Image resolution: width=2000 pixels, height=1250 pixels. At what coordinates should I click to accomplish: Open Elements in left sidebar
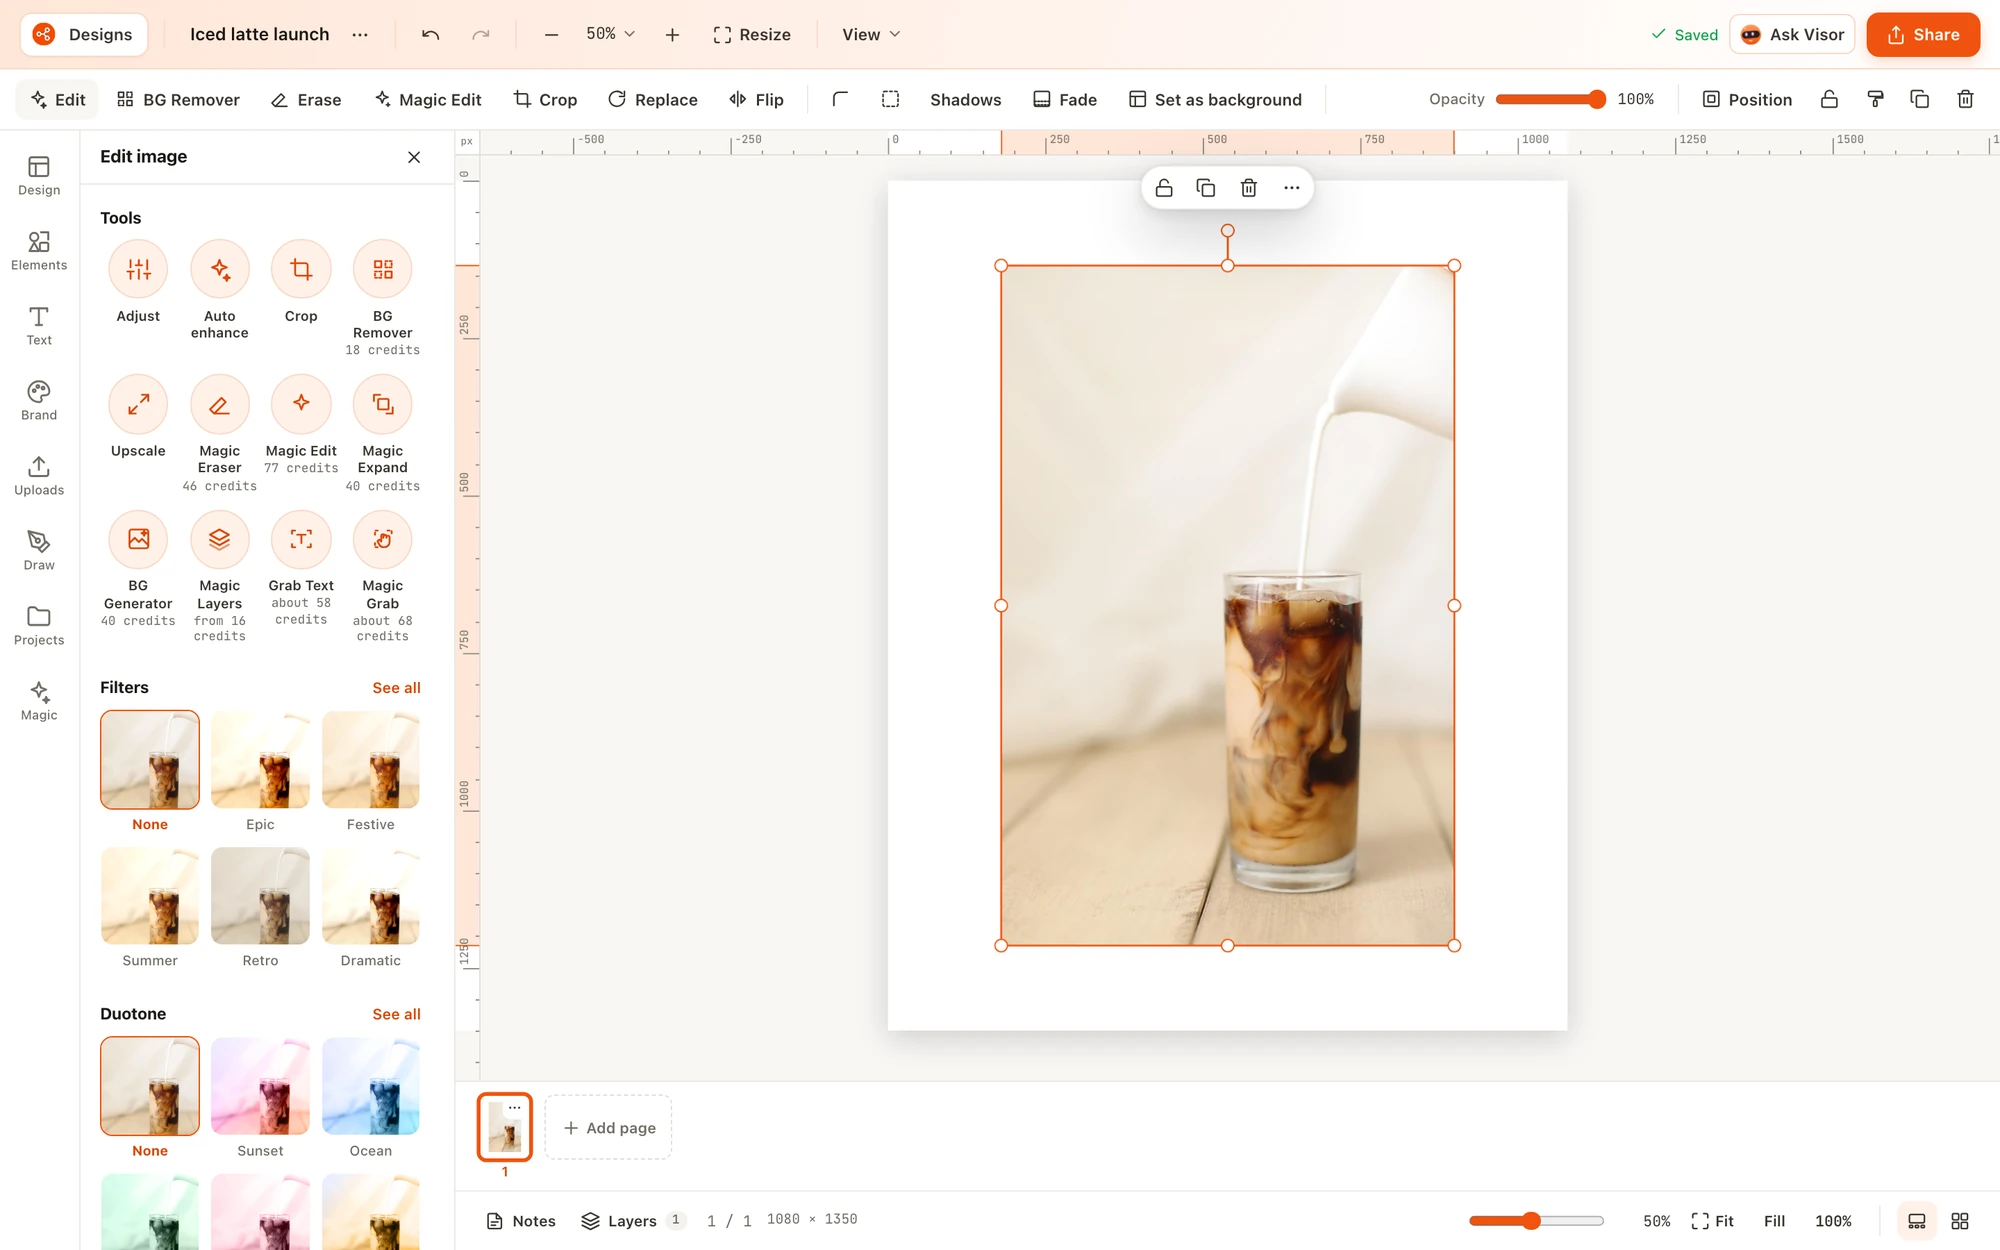click(x=39, y=251)
